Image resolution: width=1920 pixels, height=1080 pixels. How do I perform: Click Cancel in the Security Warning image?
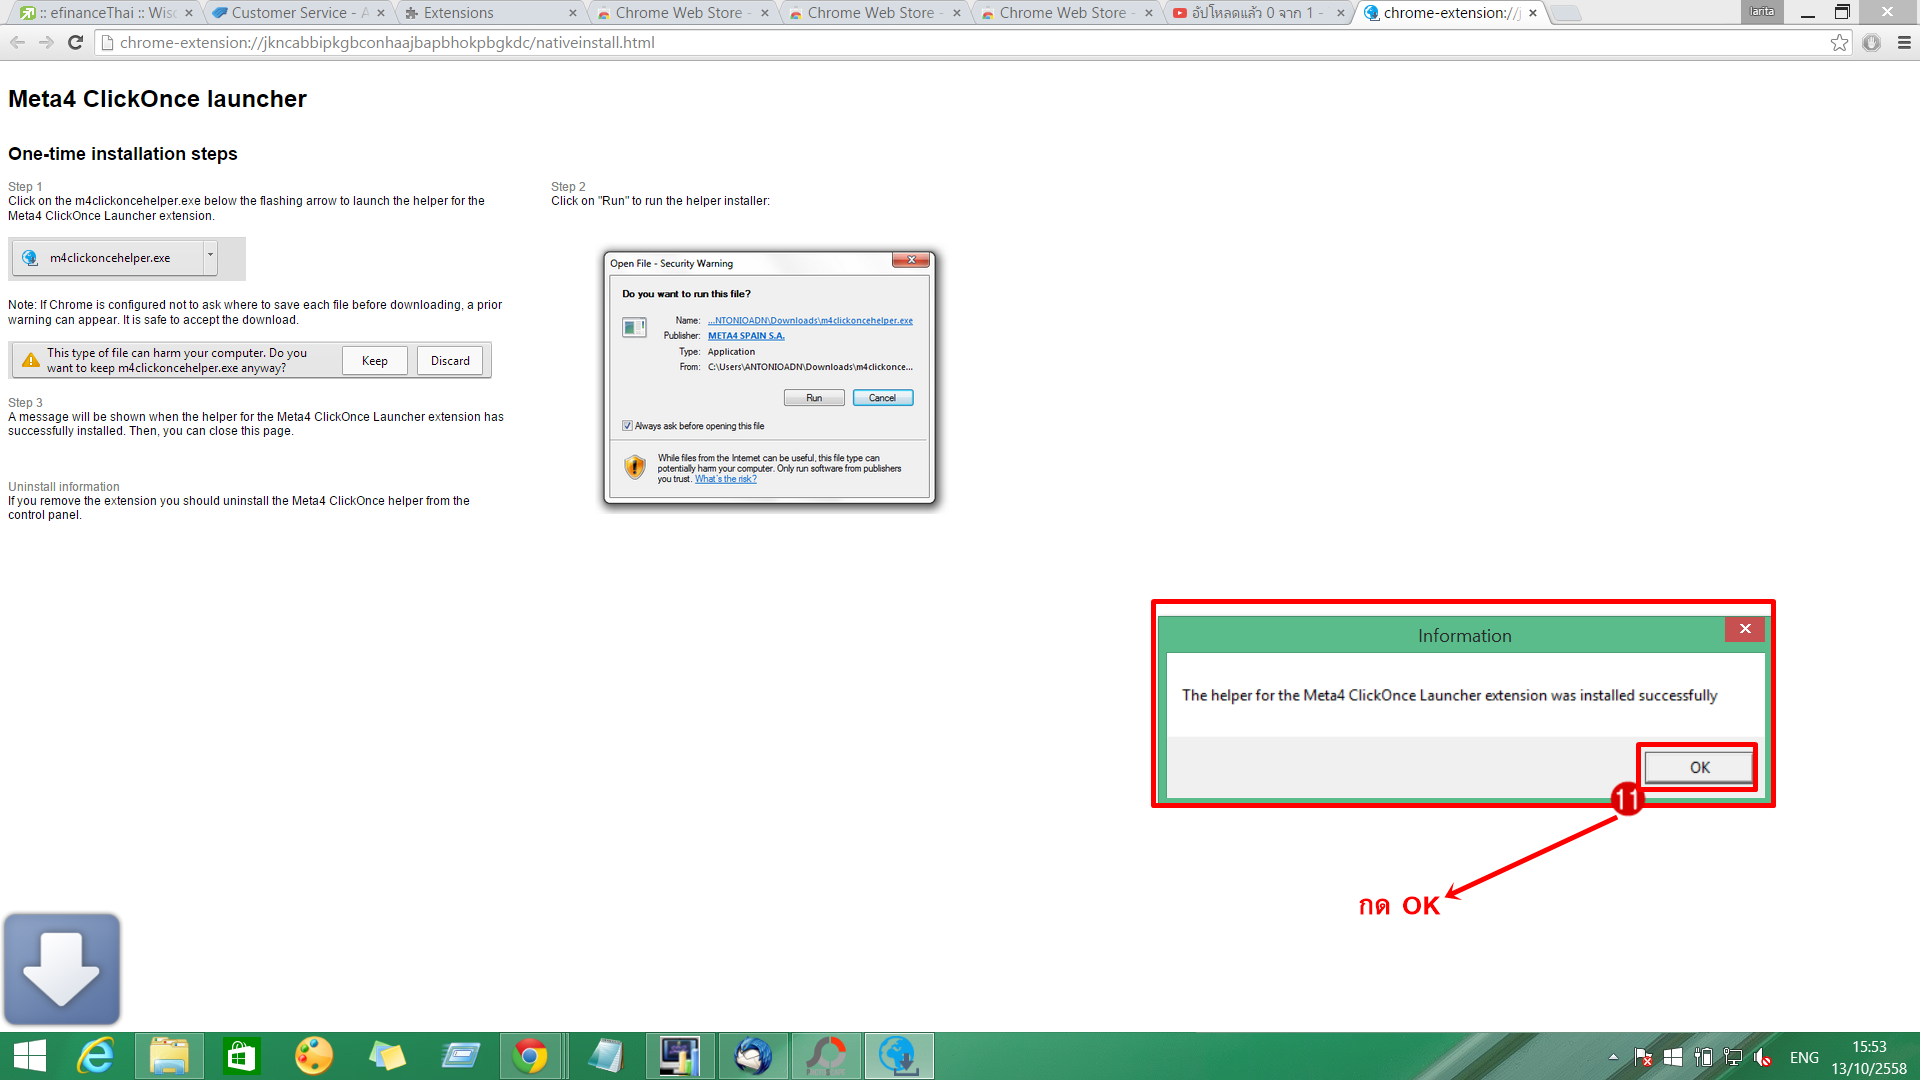coord(882,398)
